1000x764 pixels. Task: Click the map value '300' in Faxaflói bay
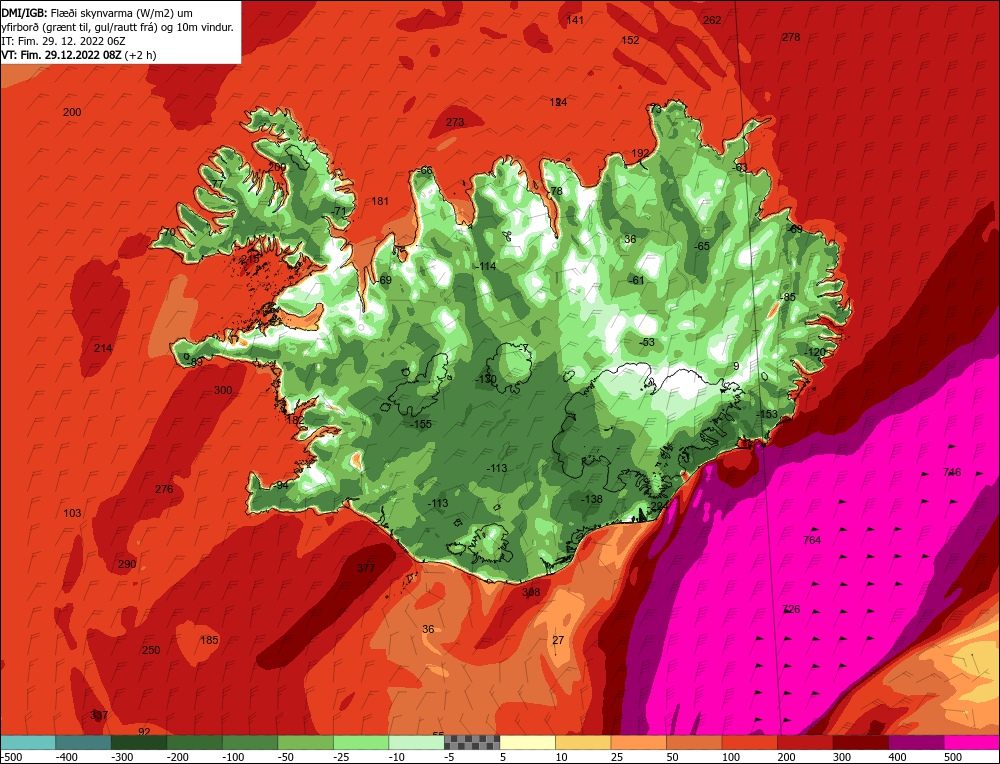(223, 390)
